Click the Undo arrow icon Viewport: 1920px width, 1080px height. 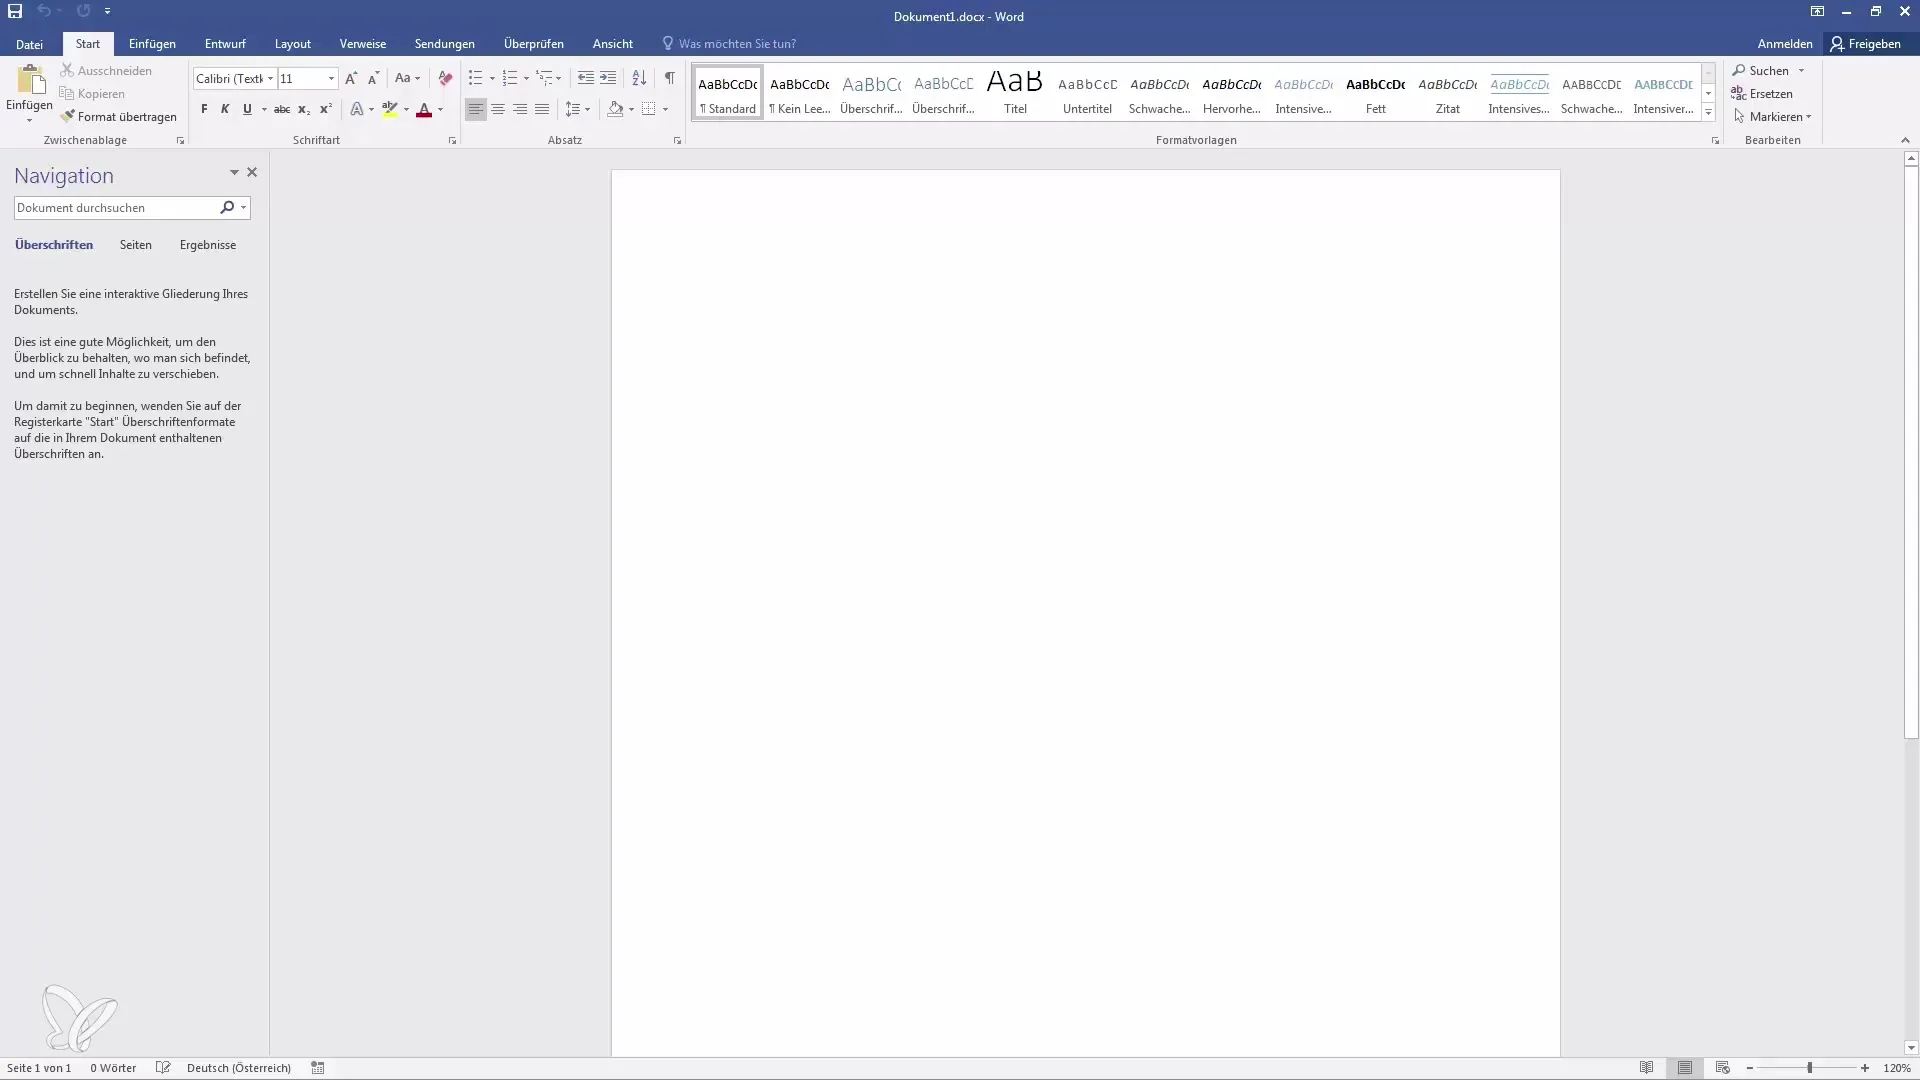[44, 11]
